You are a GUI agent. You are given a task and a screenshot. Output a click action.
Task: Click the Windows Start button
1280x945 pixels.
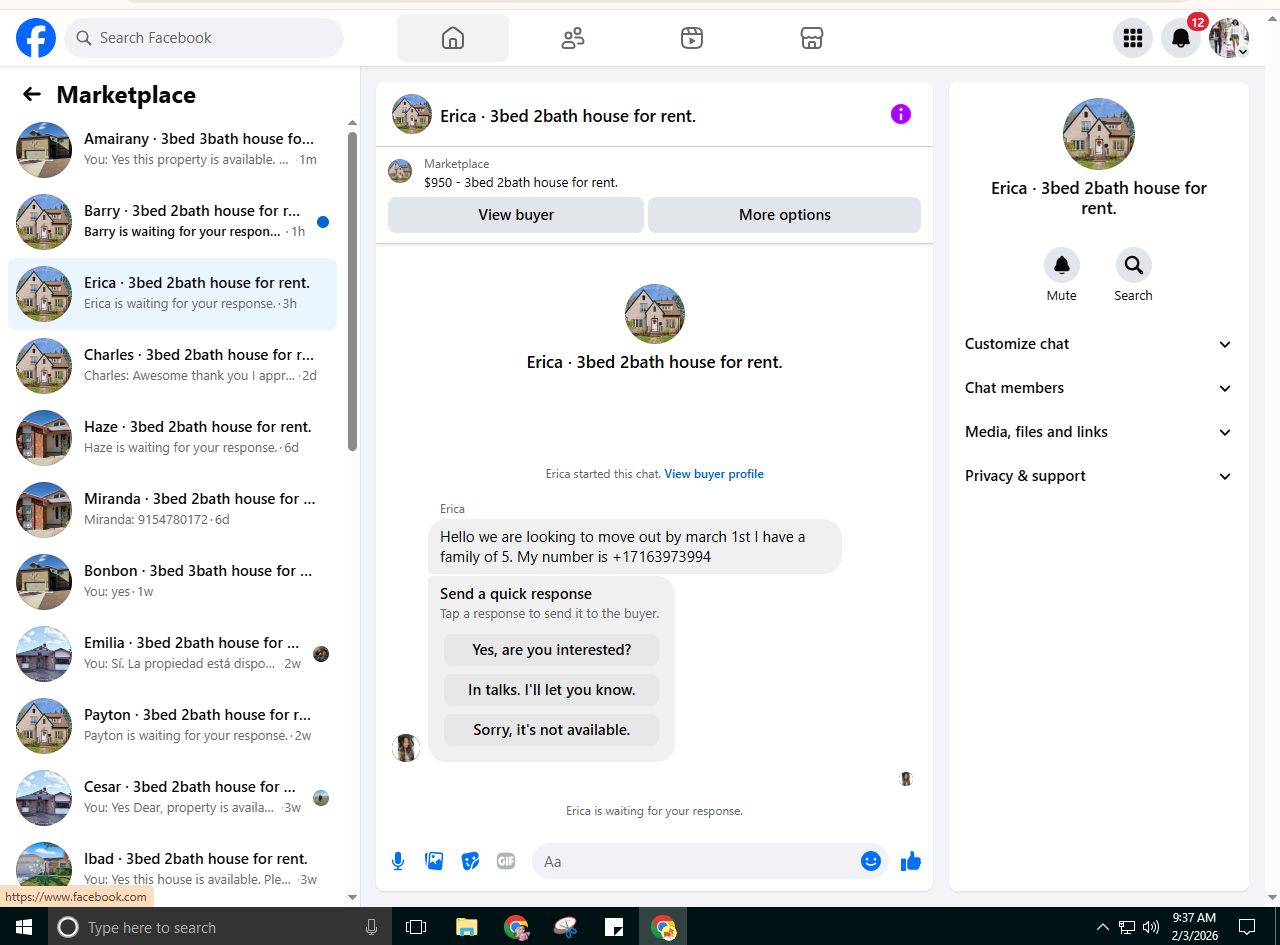pos(24,927)
